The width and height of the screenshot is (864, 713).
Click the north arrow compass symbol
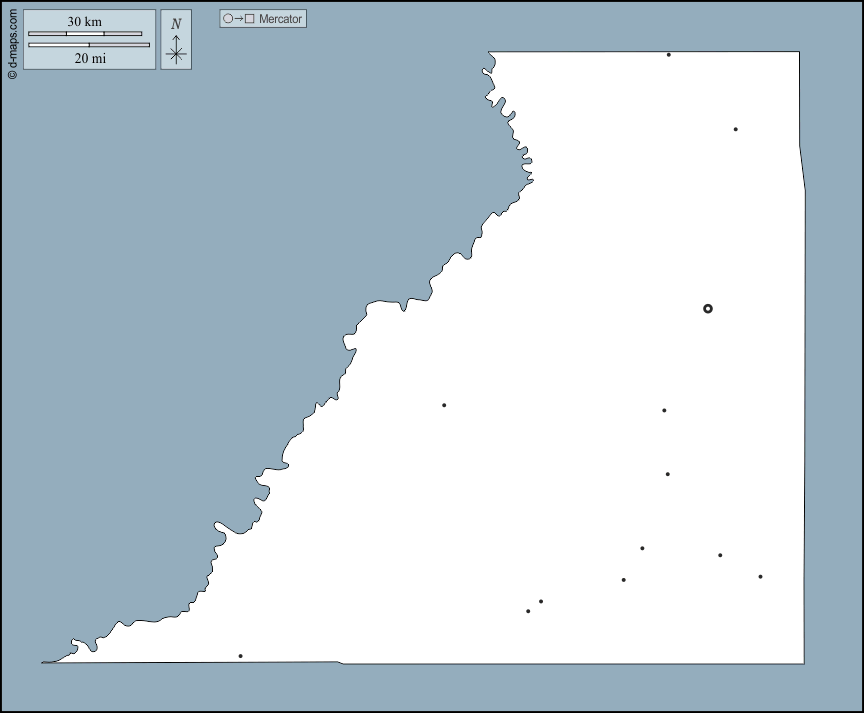pyautogui.click(x=176, y=48)
